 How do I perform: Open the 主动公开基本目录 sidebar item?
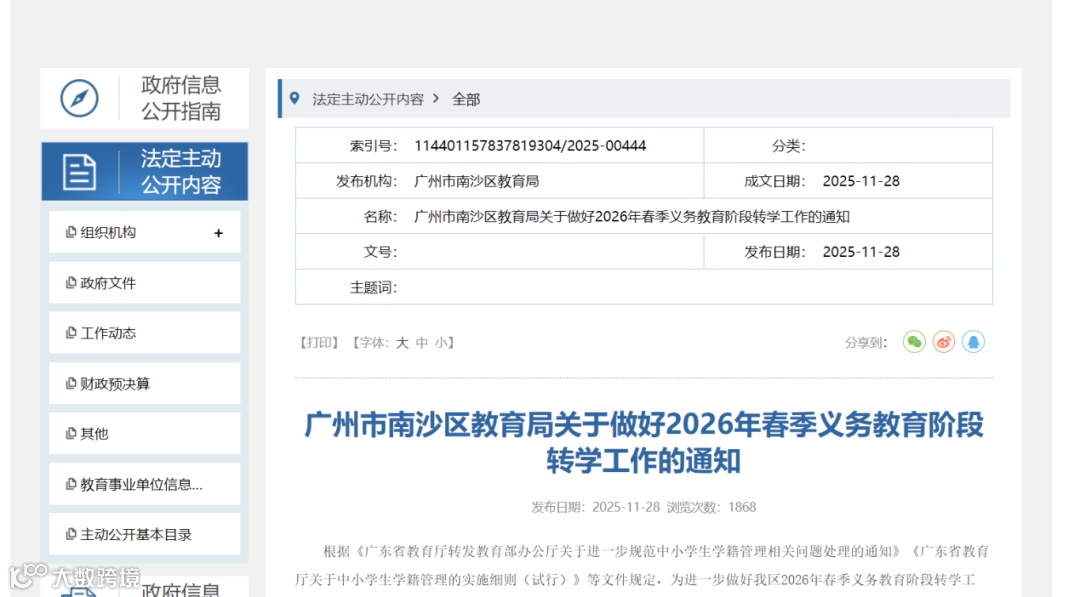tap(145, 534)
